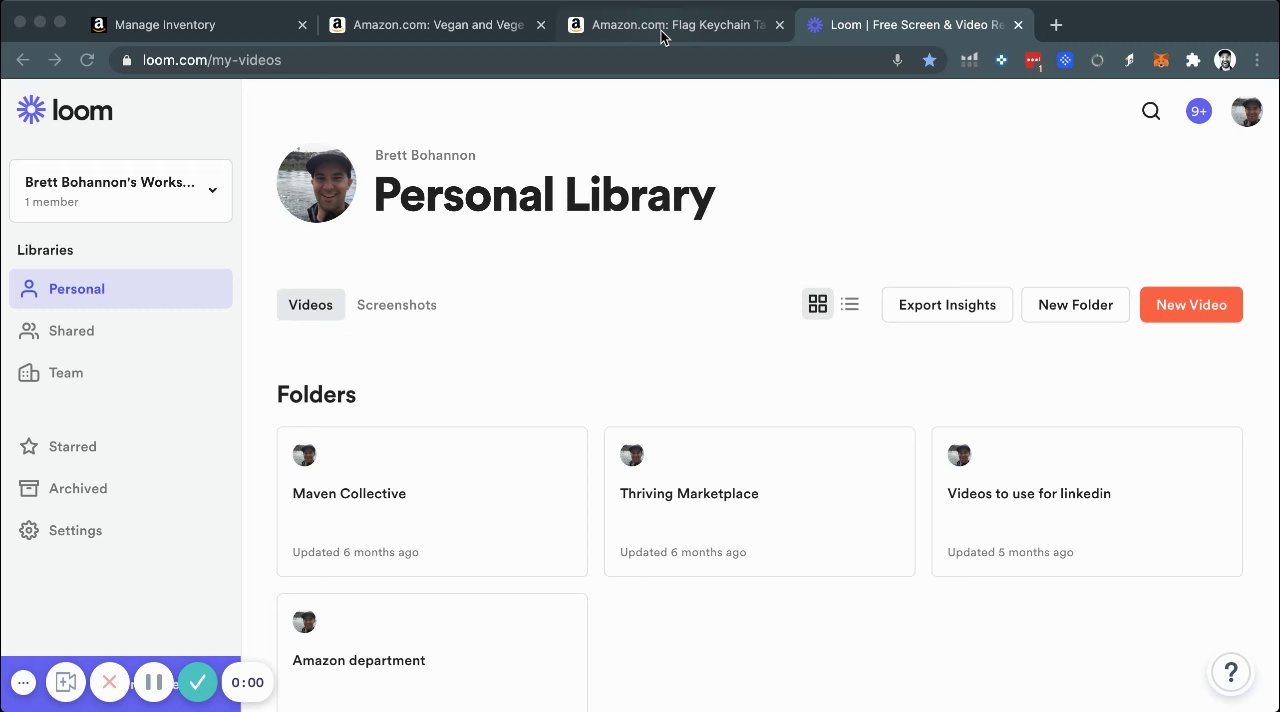
Task: Reload the Loom page
Action: 87,60
